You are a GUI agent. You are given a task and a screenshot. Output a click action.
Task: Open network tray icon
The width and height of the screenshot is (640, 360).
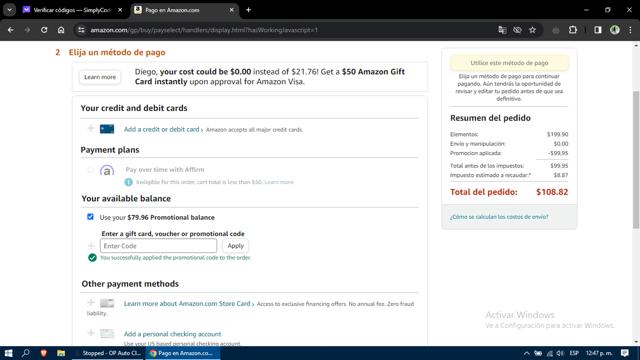tap(549, 353)
